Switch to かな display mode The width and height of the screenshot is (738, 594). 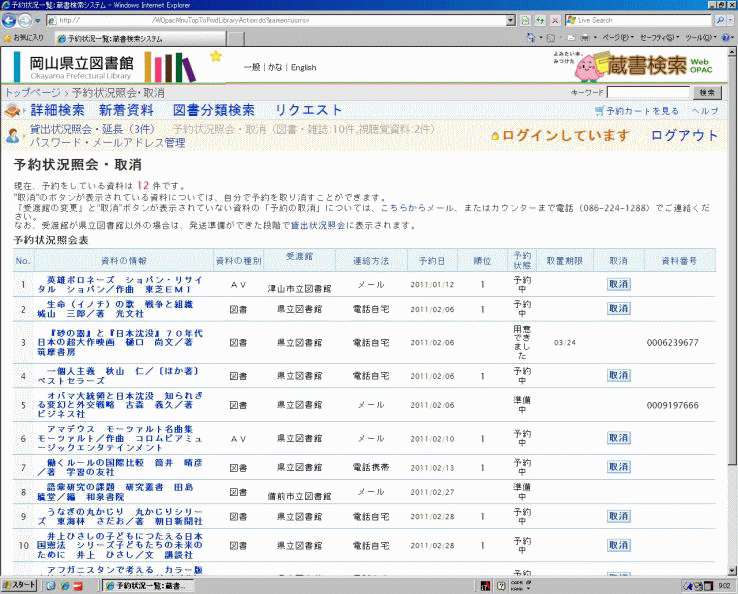point(275,67)
